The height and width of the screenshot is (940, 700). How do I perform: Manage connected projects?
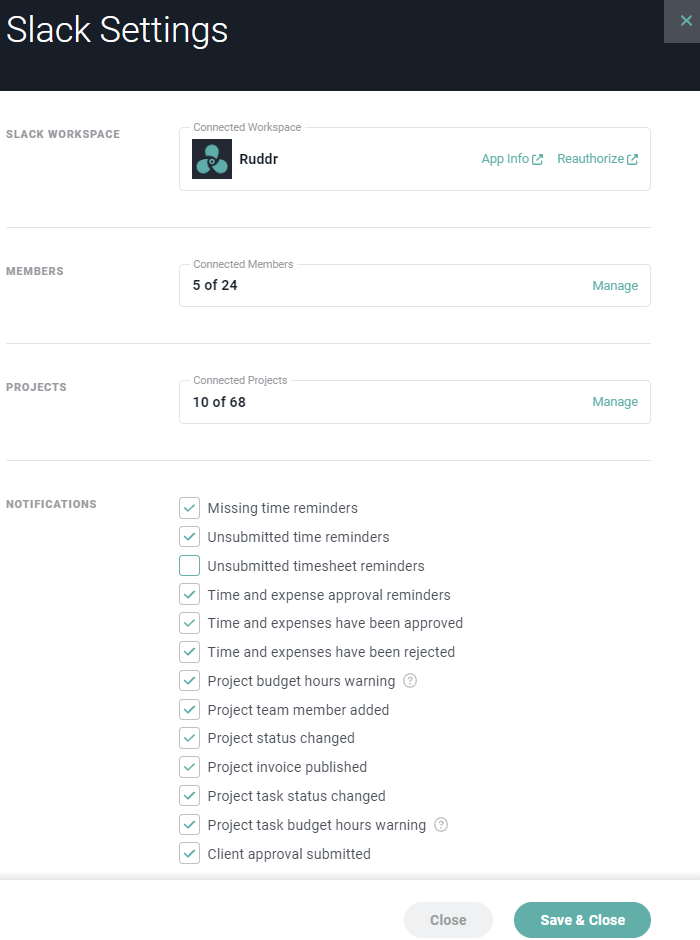pyautogui.click(x=614, y=402)
